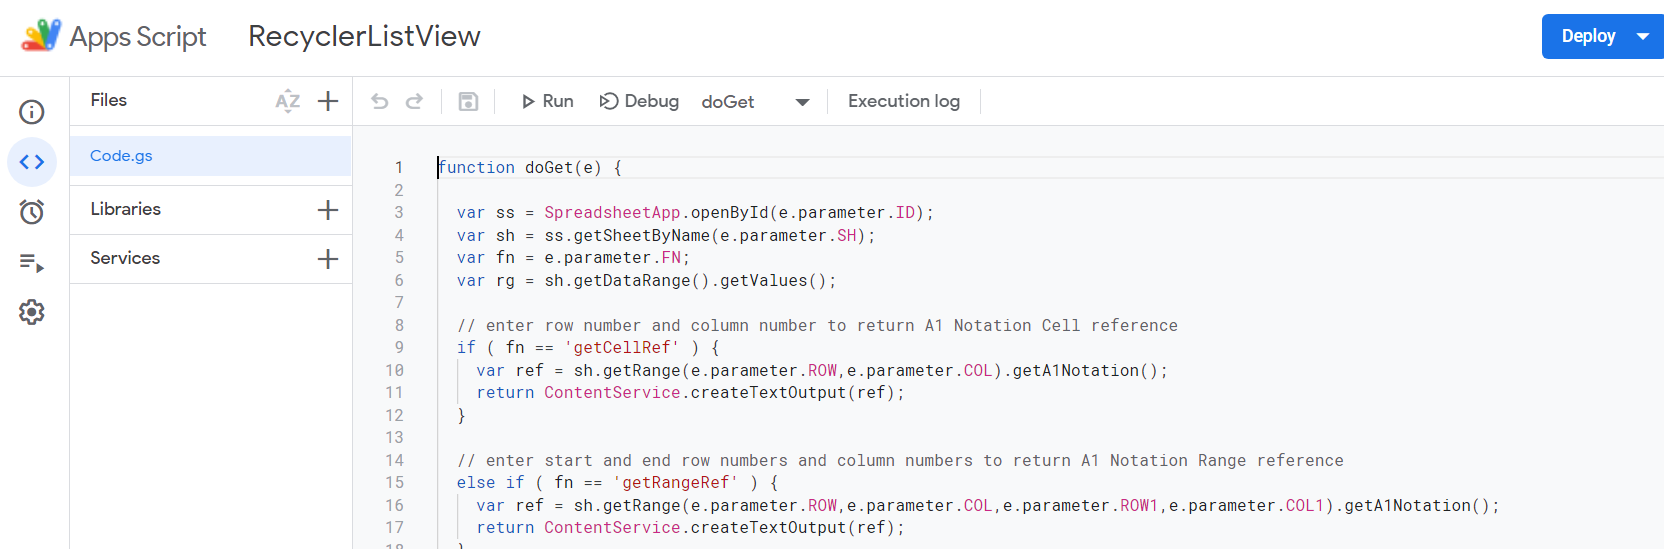Start Debug on the selected function
The height and width of the screenshot is (549, 1664).
tap(639, 101)
